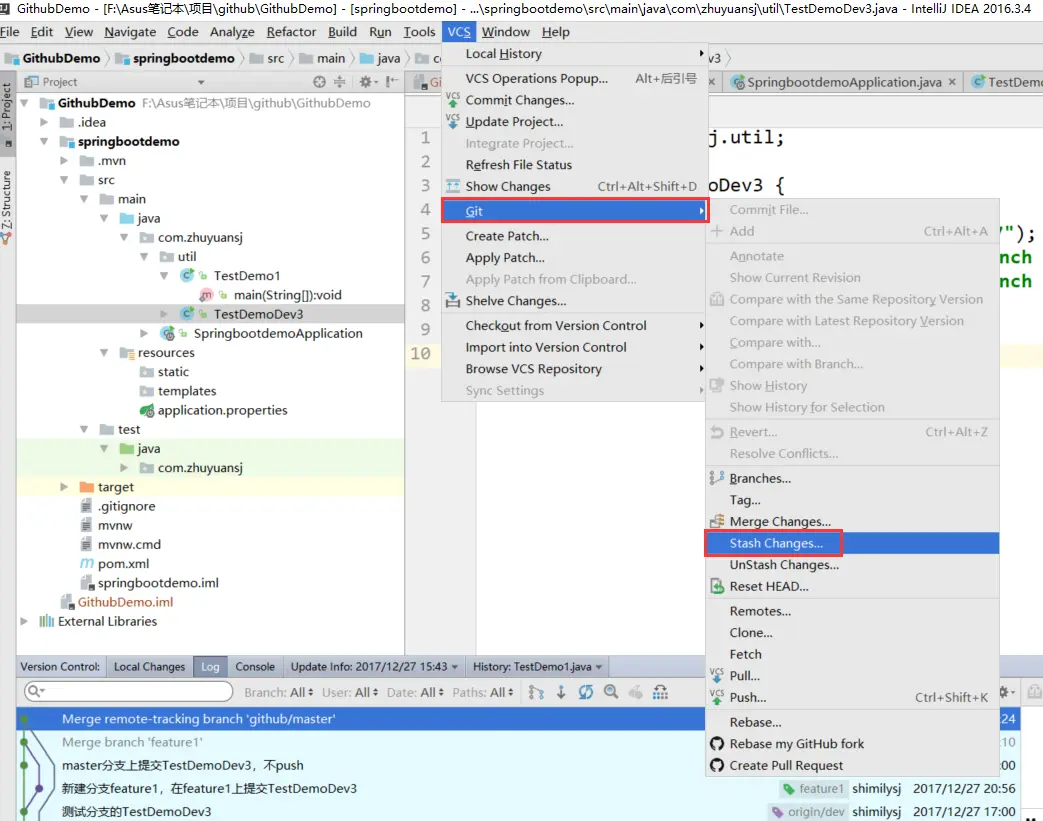The width and height of the screenshot is (1043, 821).
Task: Select commit "Merge branch 'feature1'" in the log
Action: pyautogui.click(x=132, y=742)
